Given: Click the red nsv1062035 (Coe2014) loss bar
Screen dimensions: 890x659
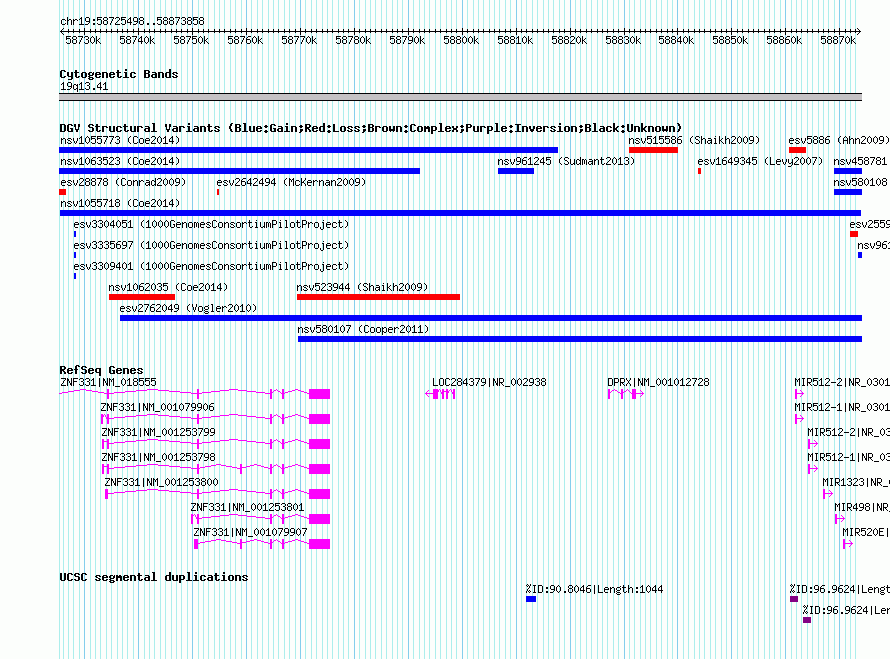Looking at the screenshot, I should pos(142,297).
